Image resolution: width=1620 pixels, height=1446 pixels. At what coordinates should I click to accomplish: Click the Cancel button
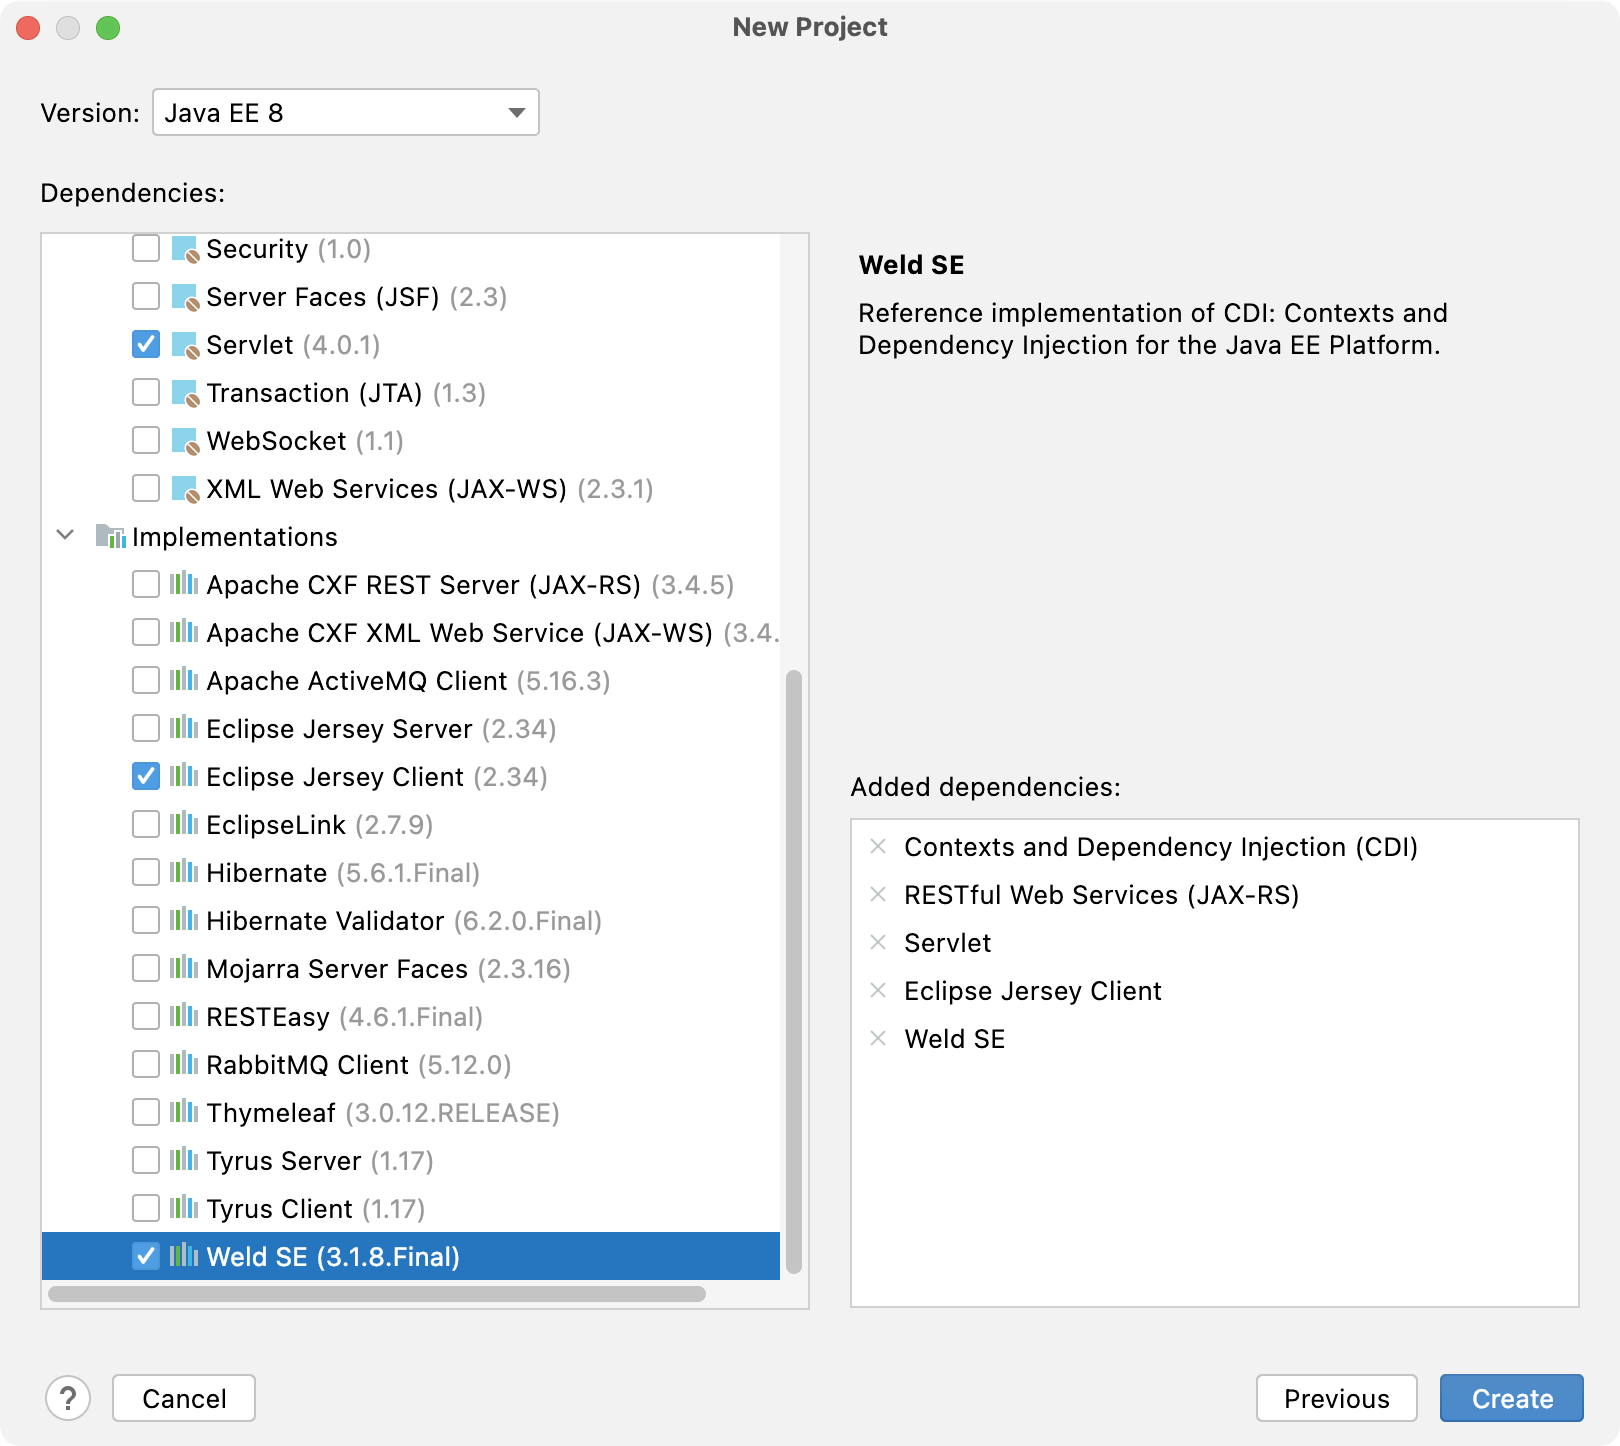coord(184,1398)
